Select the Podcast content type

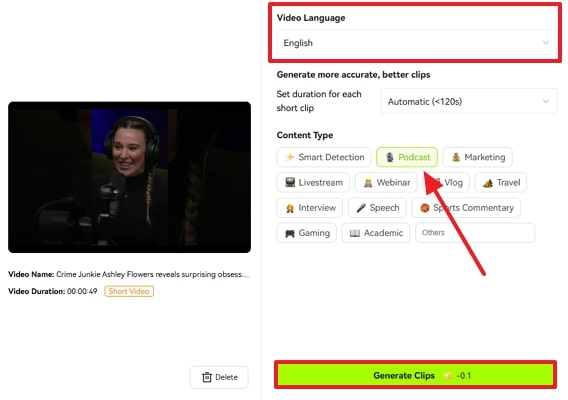[x=407, y=157]
